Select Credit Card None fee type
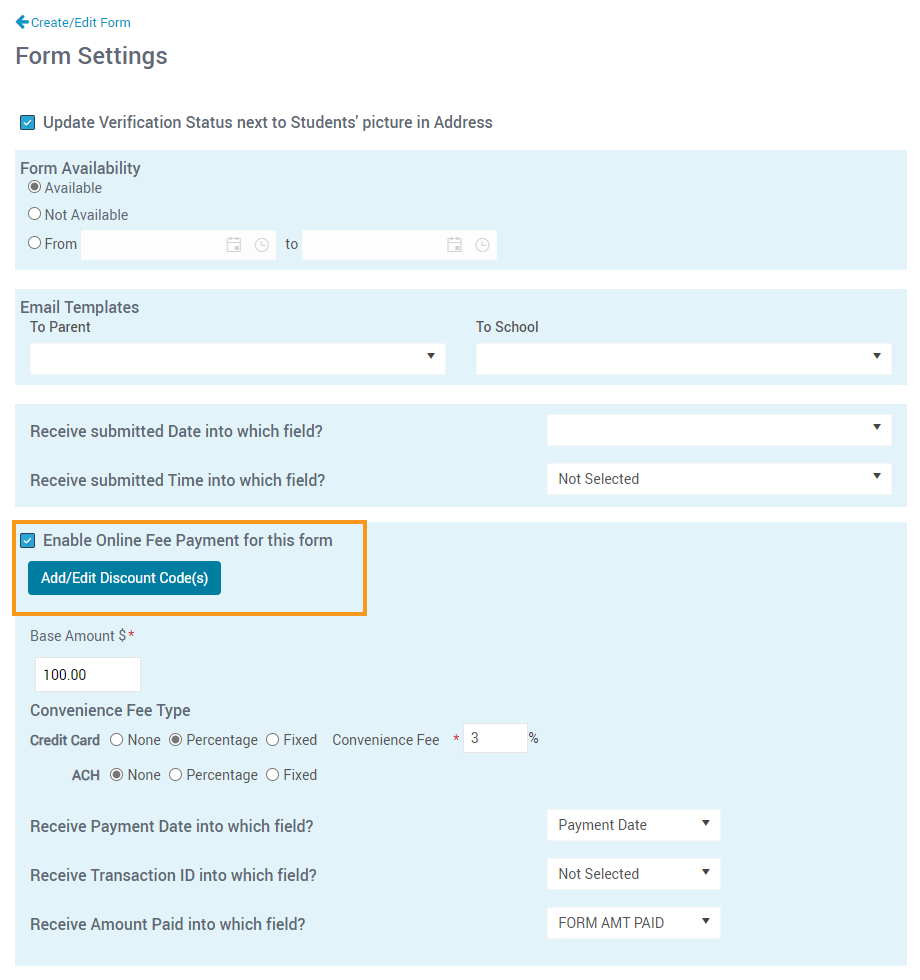The image size is (920, 980). [x=116, y=740]
